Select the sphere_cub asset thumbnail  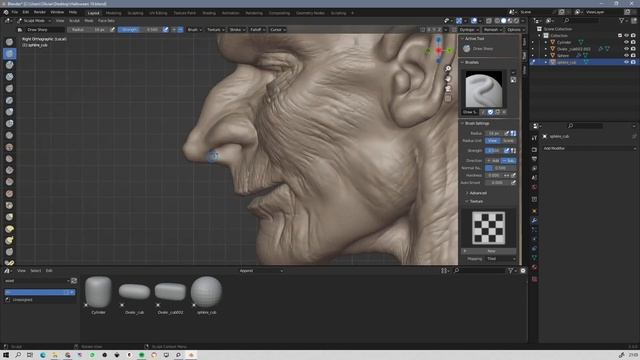click(x=207, y=292)
